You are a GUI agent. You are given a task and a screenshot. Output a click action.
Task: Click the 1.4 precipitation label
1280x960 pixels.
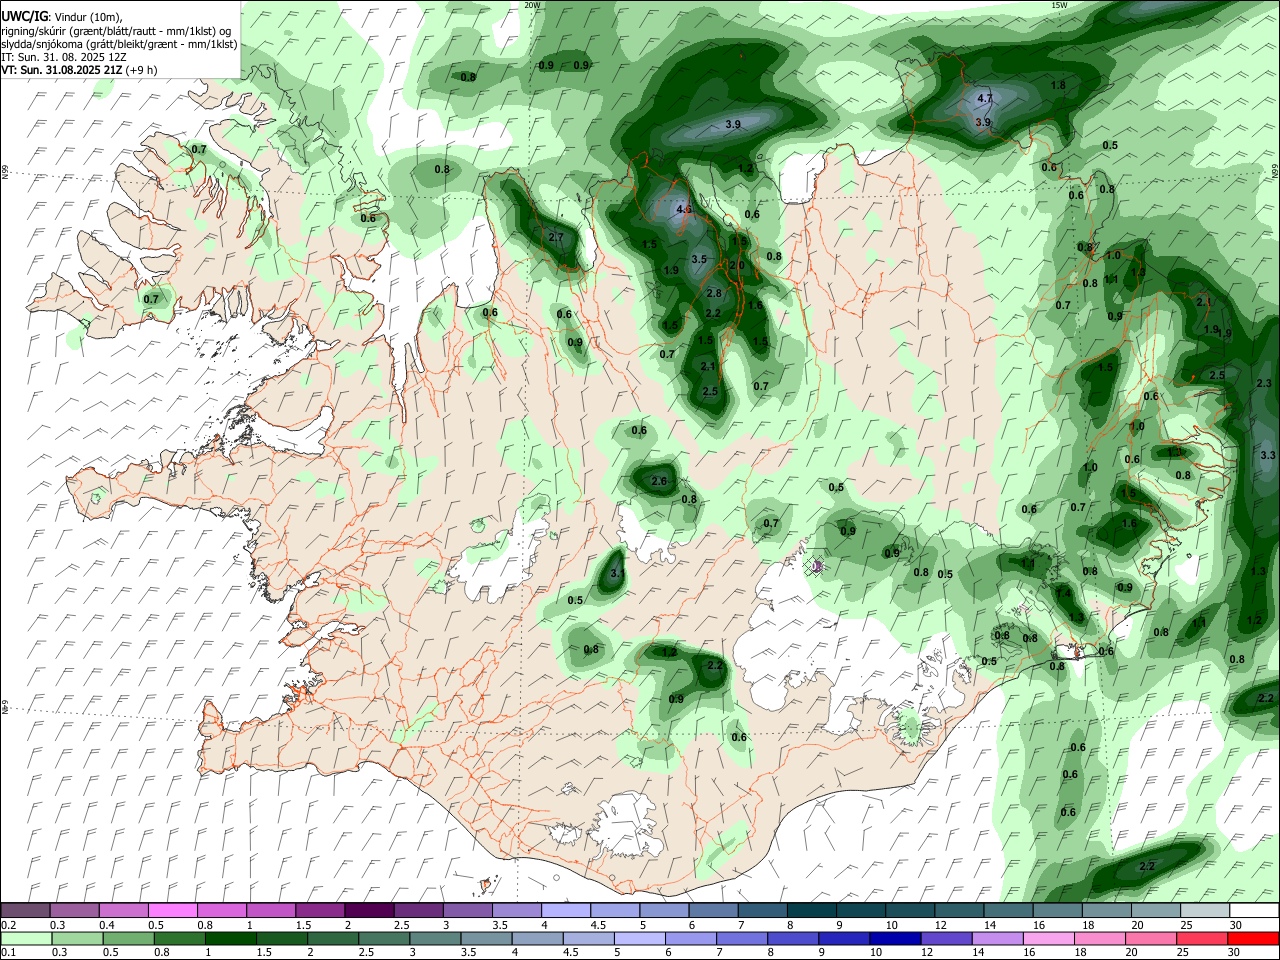1064,593
